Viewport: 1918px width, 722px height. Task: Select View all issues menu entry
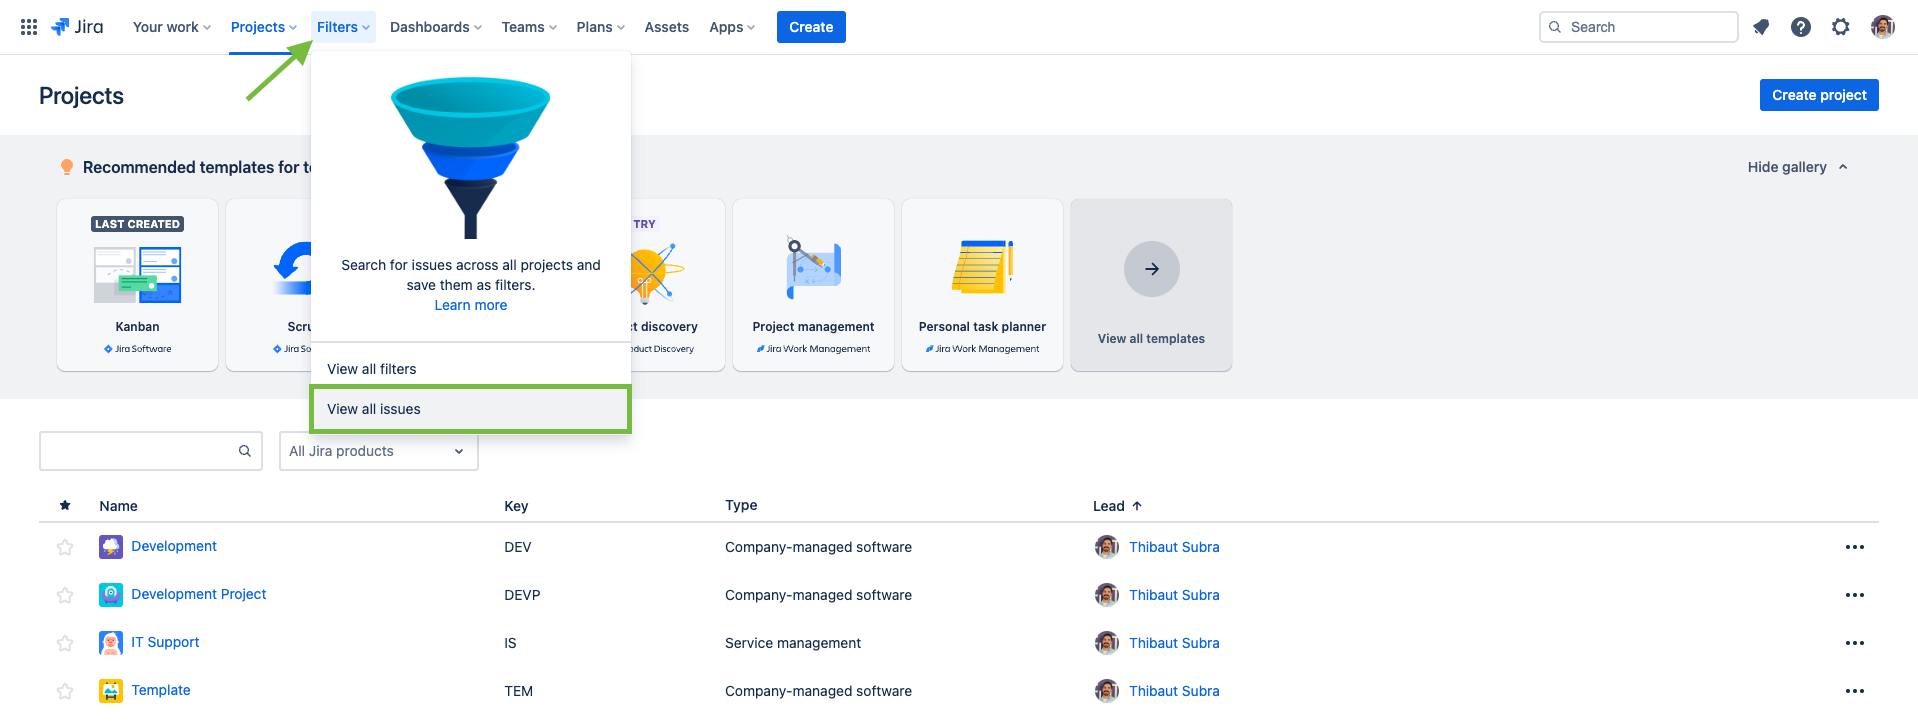point(470,409)
